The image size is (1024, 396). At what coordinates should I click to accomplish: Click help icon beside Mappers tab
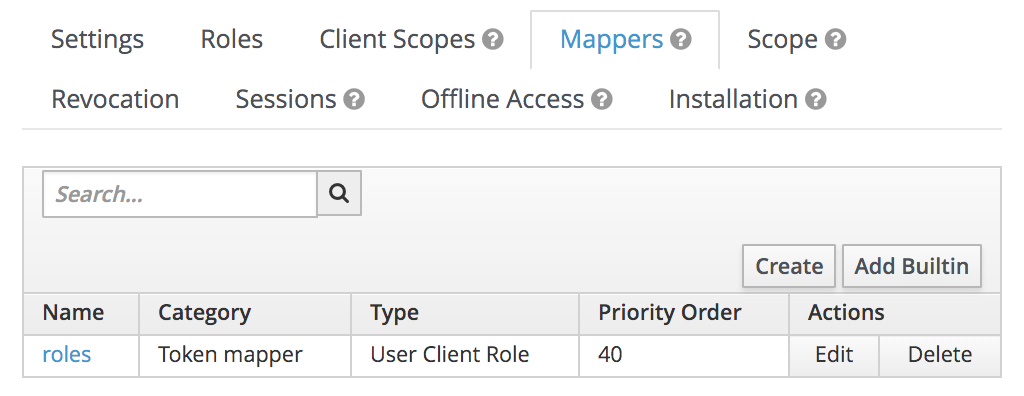point(680,40)
